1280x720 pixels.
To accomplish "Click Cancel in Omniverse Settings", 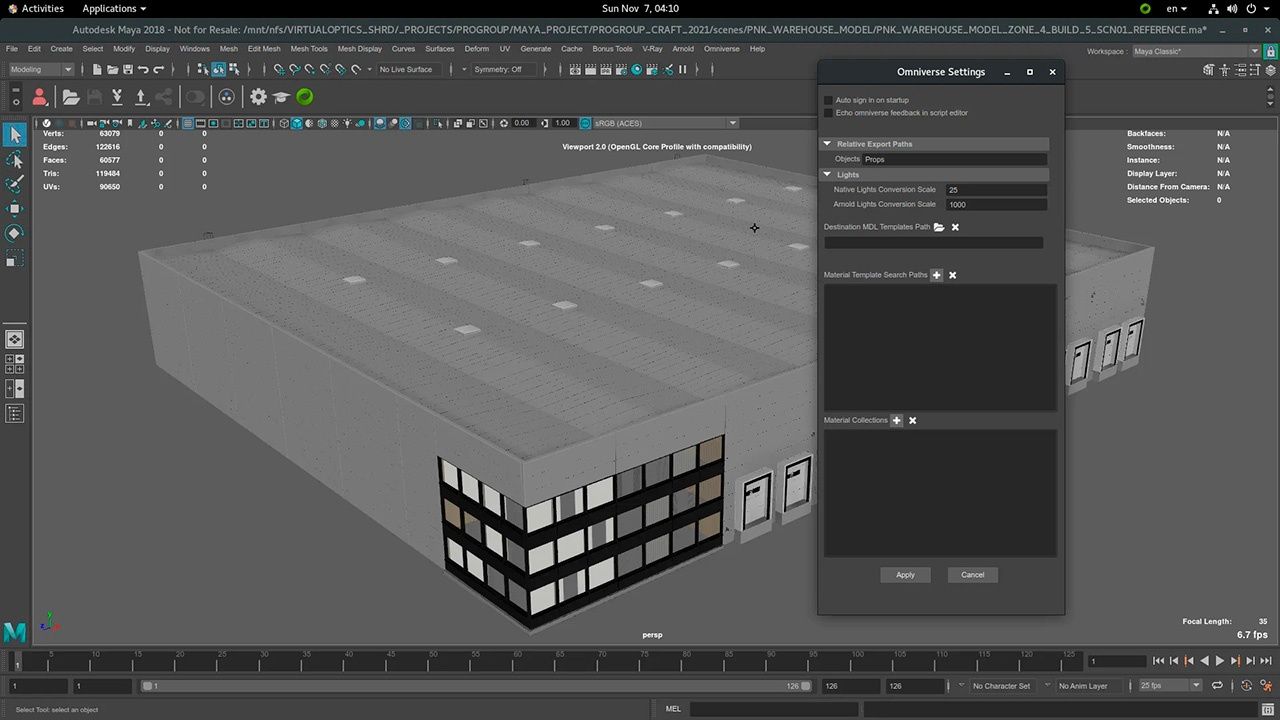I will pos(972,575).
